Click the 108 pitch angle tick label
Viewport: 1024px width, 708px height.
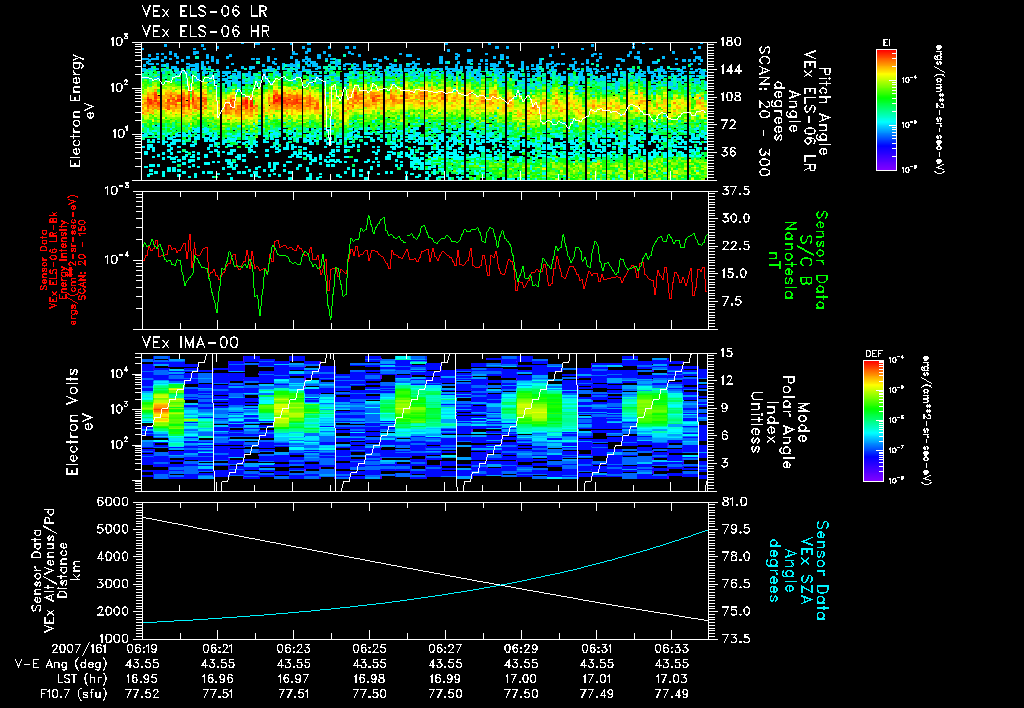coord(731,97)
